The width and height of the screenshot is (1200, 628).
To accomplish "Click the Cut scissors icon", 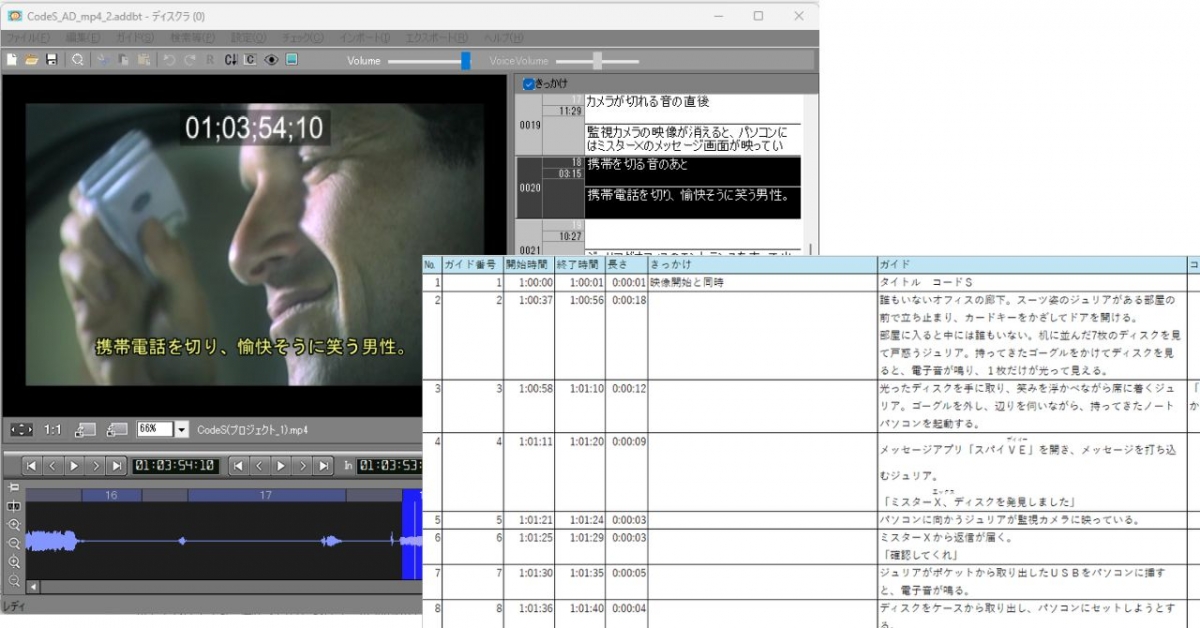I will click(x=102, y=60).
